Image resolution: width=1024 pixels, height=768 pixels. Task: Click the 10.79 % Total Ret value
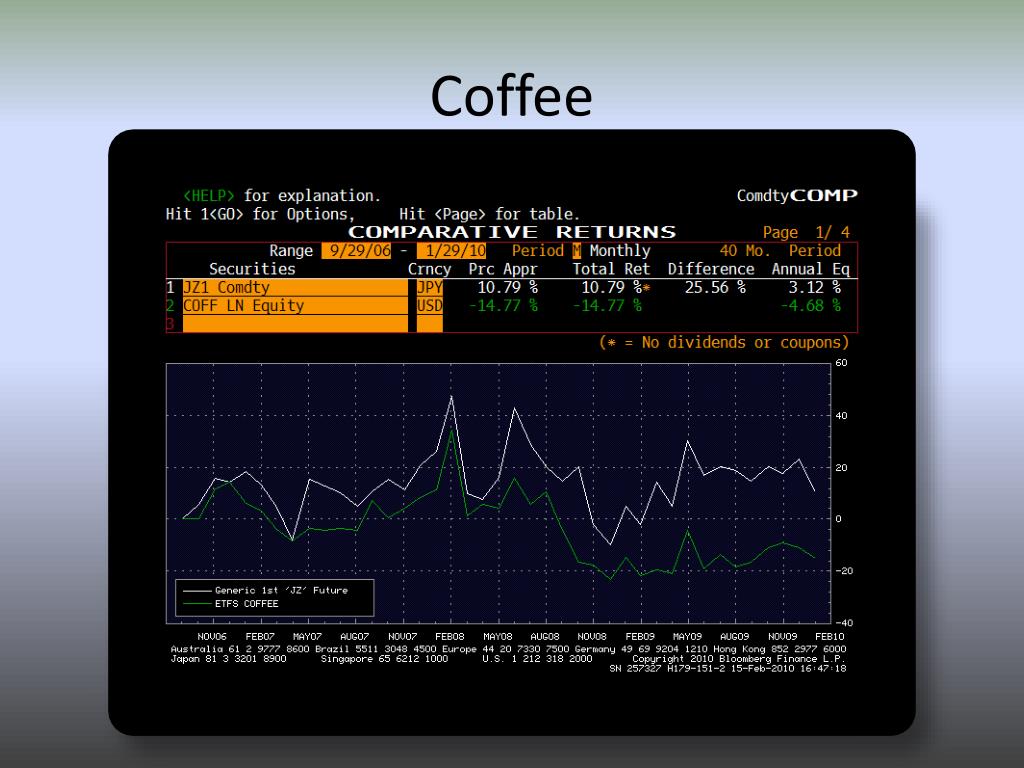click(612, 287)
